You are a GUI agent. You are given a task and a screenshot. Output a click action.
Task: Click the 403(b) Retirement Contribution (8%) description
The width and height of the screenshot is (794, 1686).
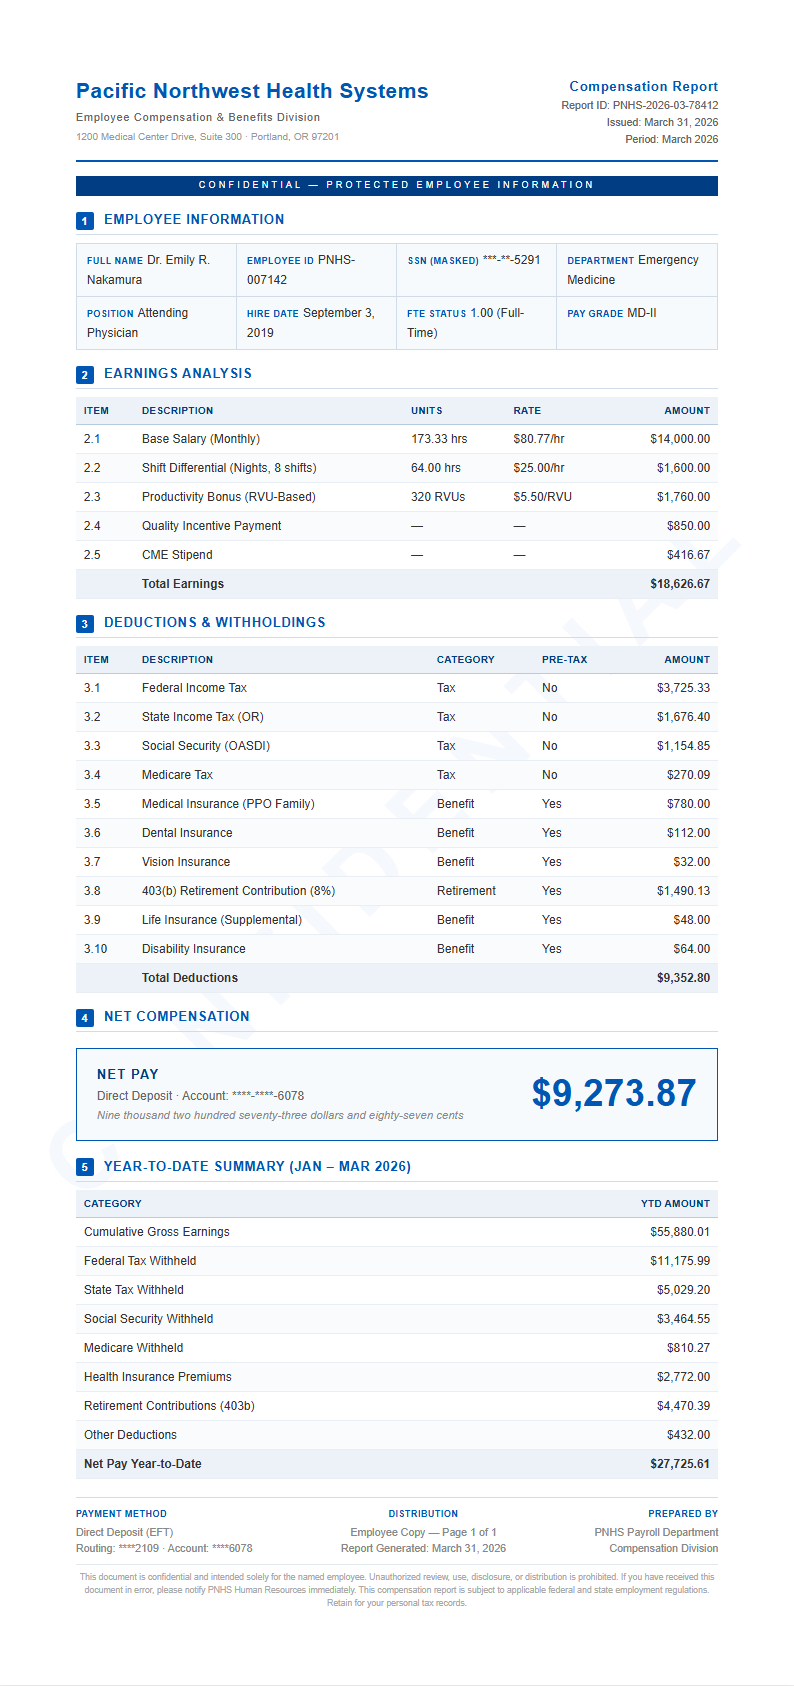click(238, 891)
